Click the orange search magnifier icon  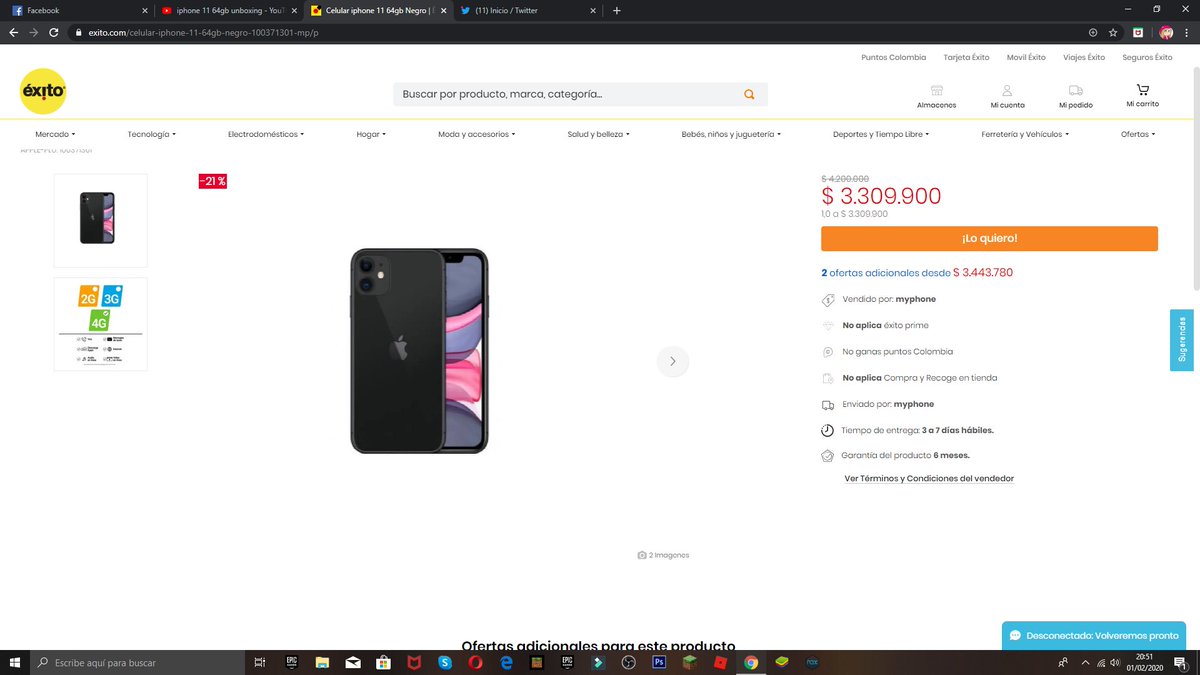pyautogui.click(x=749, y=95)
